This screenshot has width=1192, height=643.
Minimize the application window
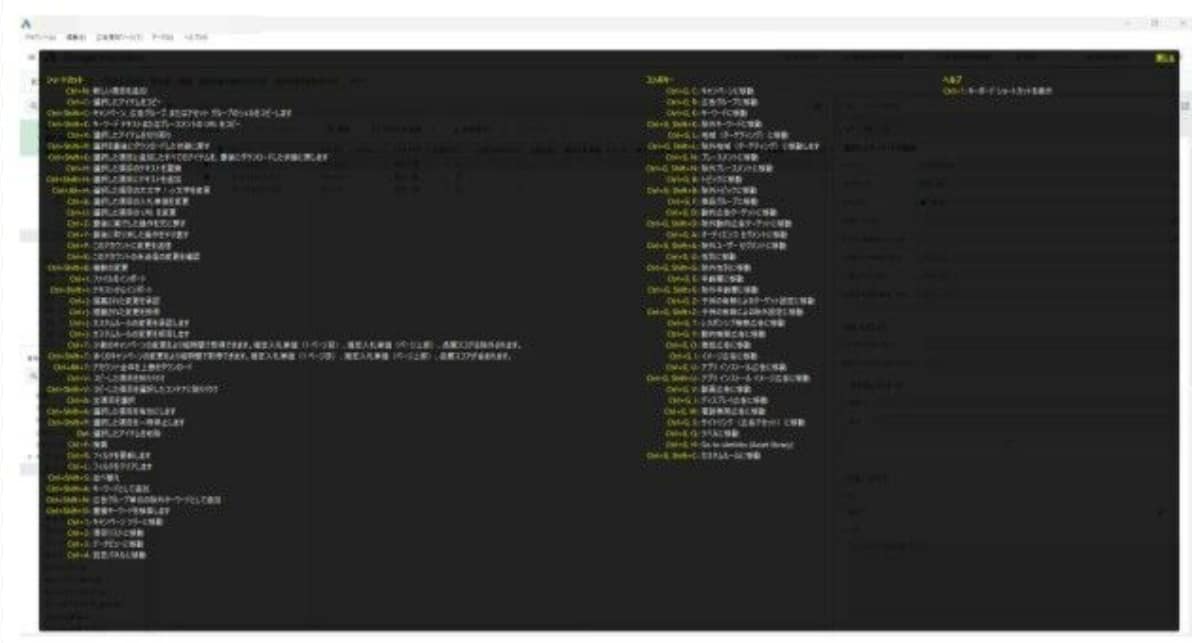pos(1129,22)
